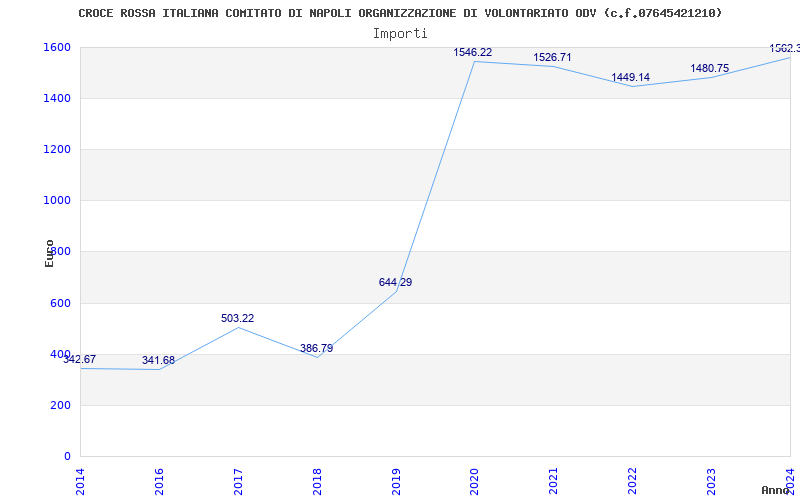
Task: Select the x-axis year label 2018
Action: click(317, 481)
